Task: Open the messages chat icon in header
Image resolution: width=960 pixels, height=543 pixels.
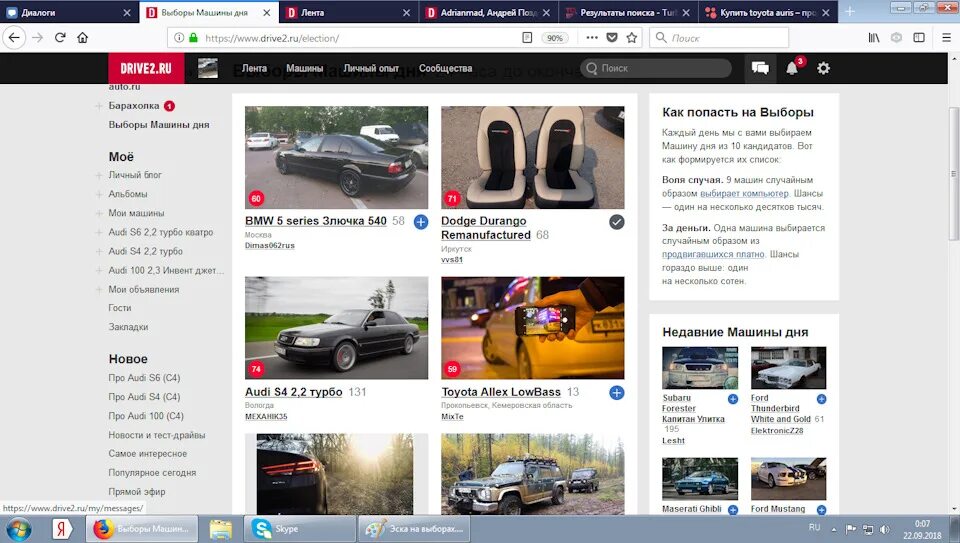Action: (x=760, y=68)
